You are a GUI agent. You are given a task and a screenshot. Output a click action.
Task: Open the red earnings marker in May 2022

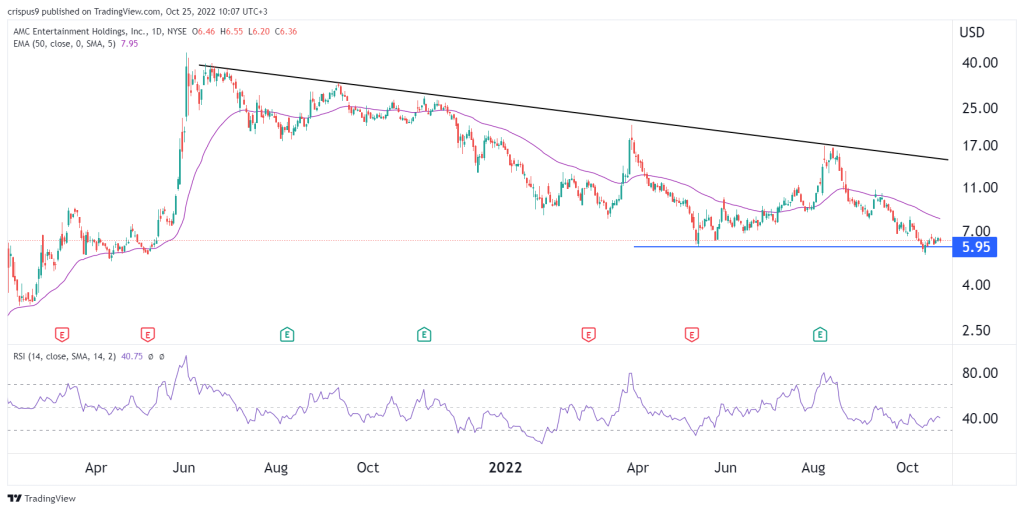pyautogui.click(x=691, y=335)
